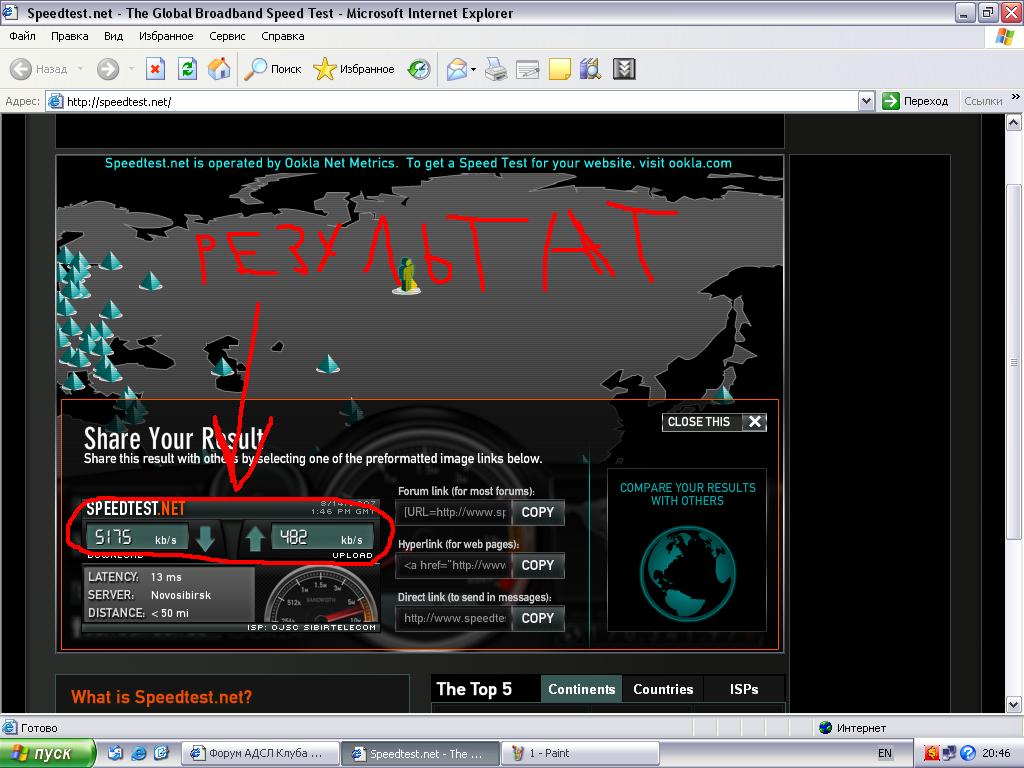The height and width of the screenshot is (768, 1024).
Task: Click the What is Speedtest.net? heading
Action: point(161,697)
